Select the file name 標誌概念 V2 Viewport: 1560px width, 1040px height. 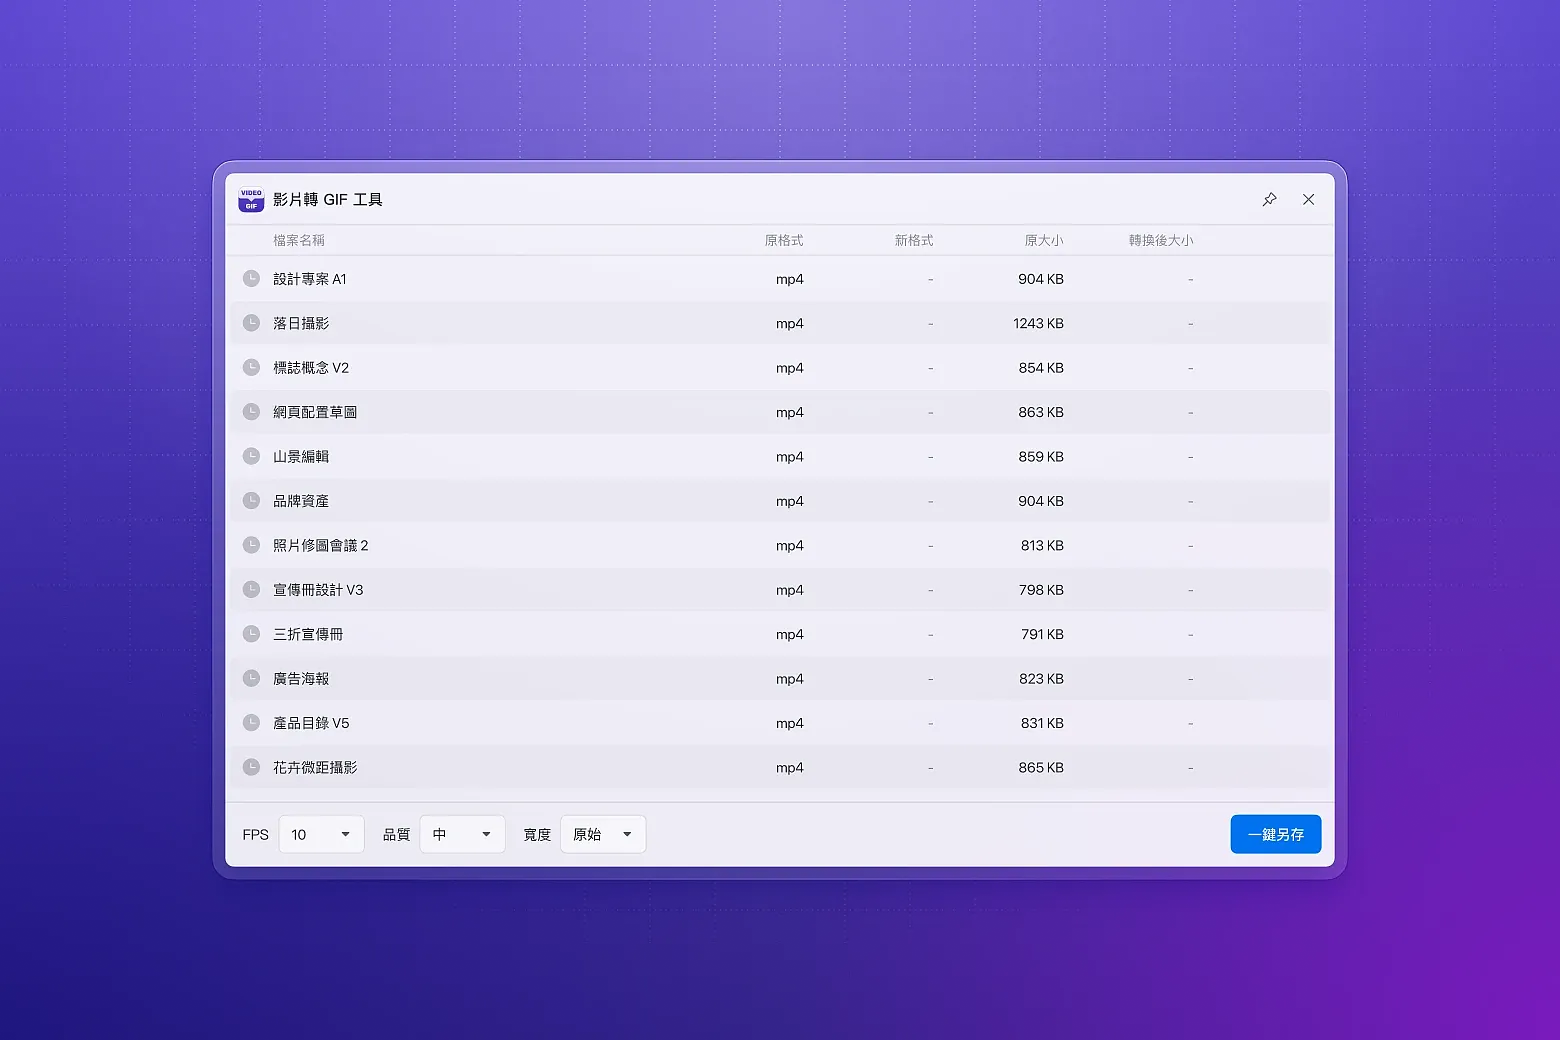[311, 368]
